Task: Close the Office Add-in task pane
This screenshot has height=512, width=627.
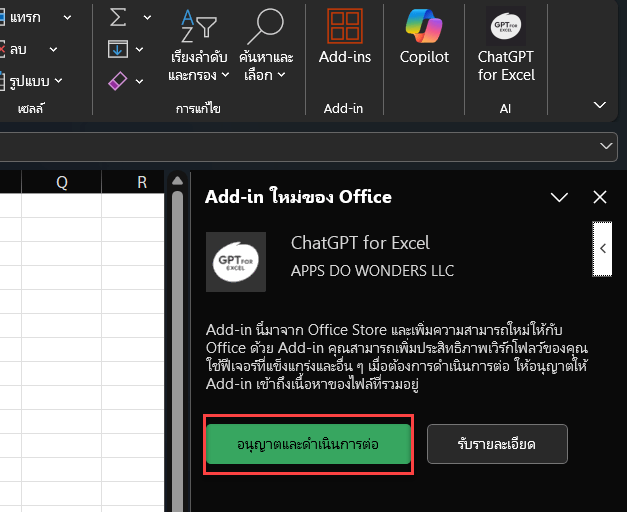Action: pyautogui.click(x=600, y=197)
